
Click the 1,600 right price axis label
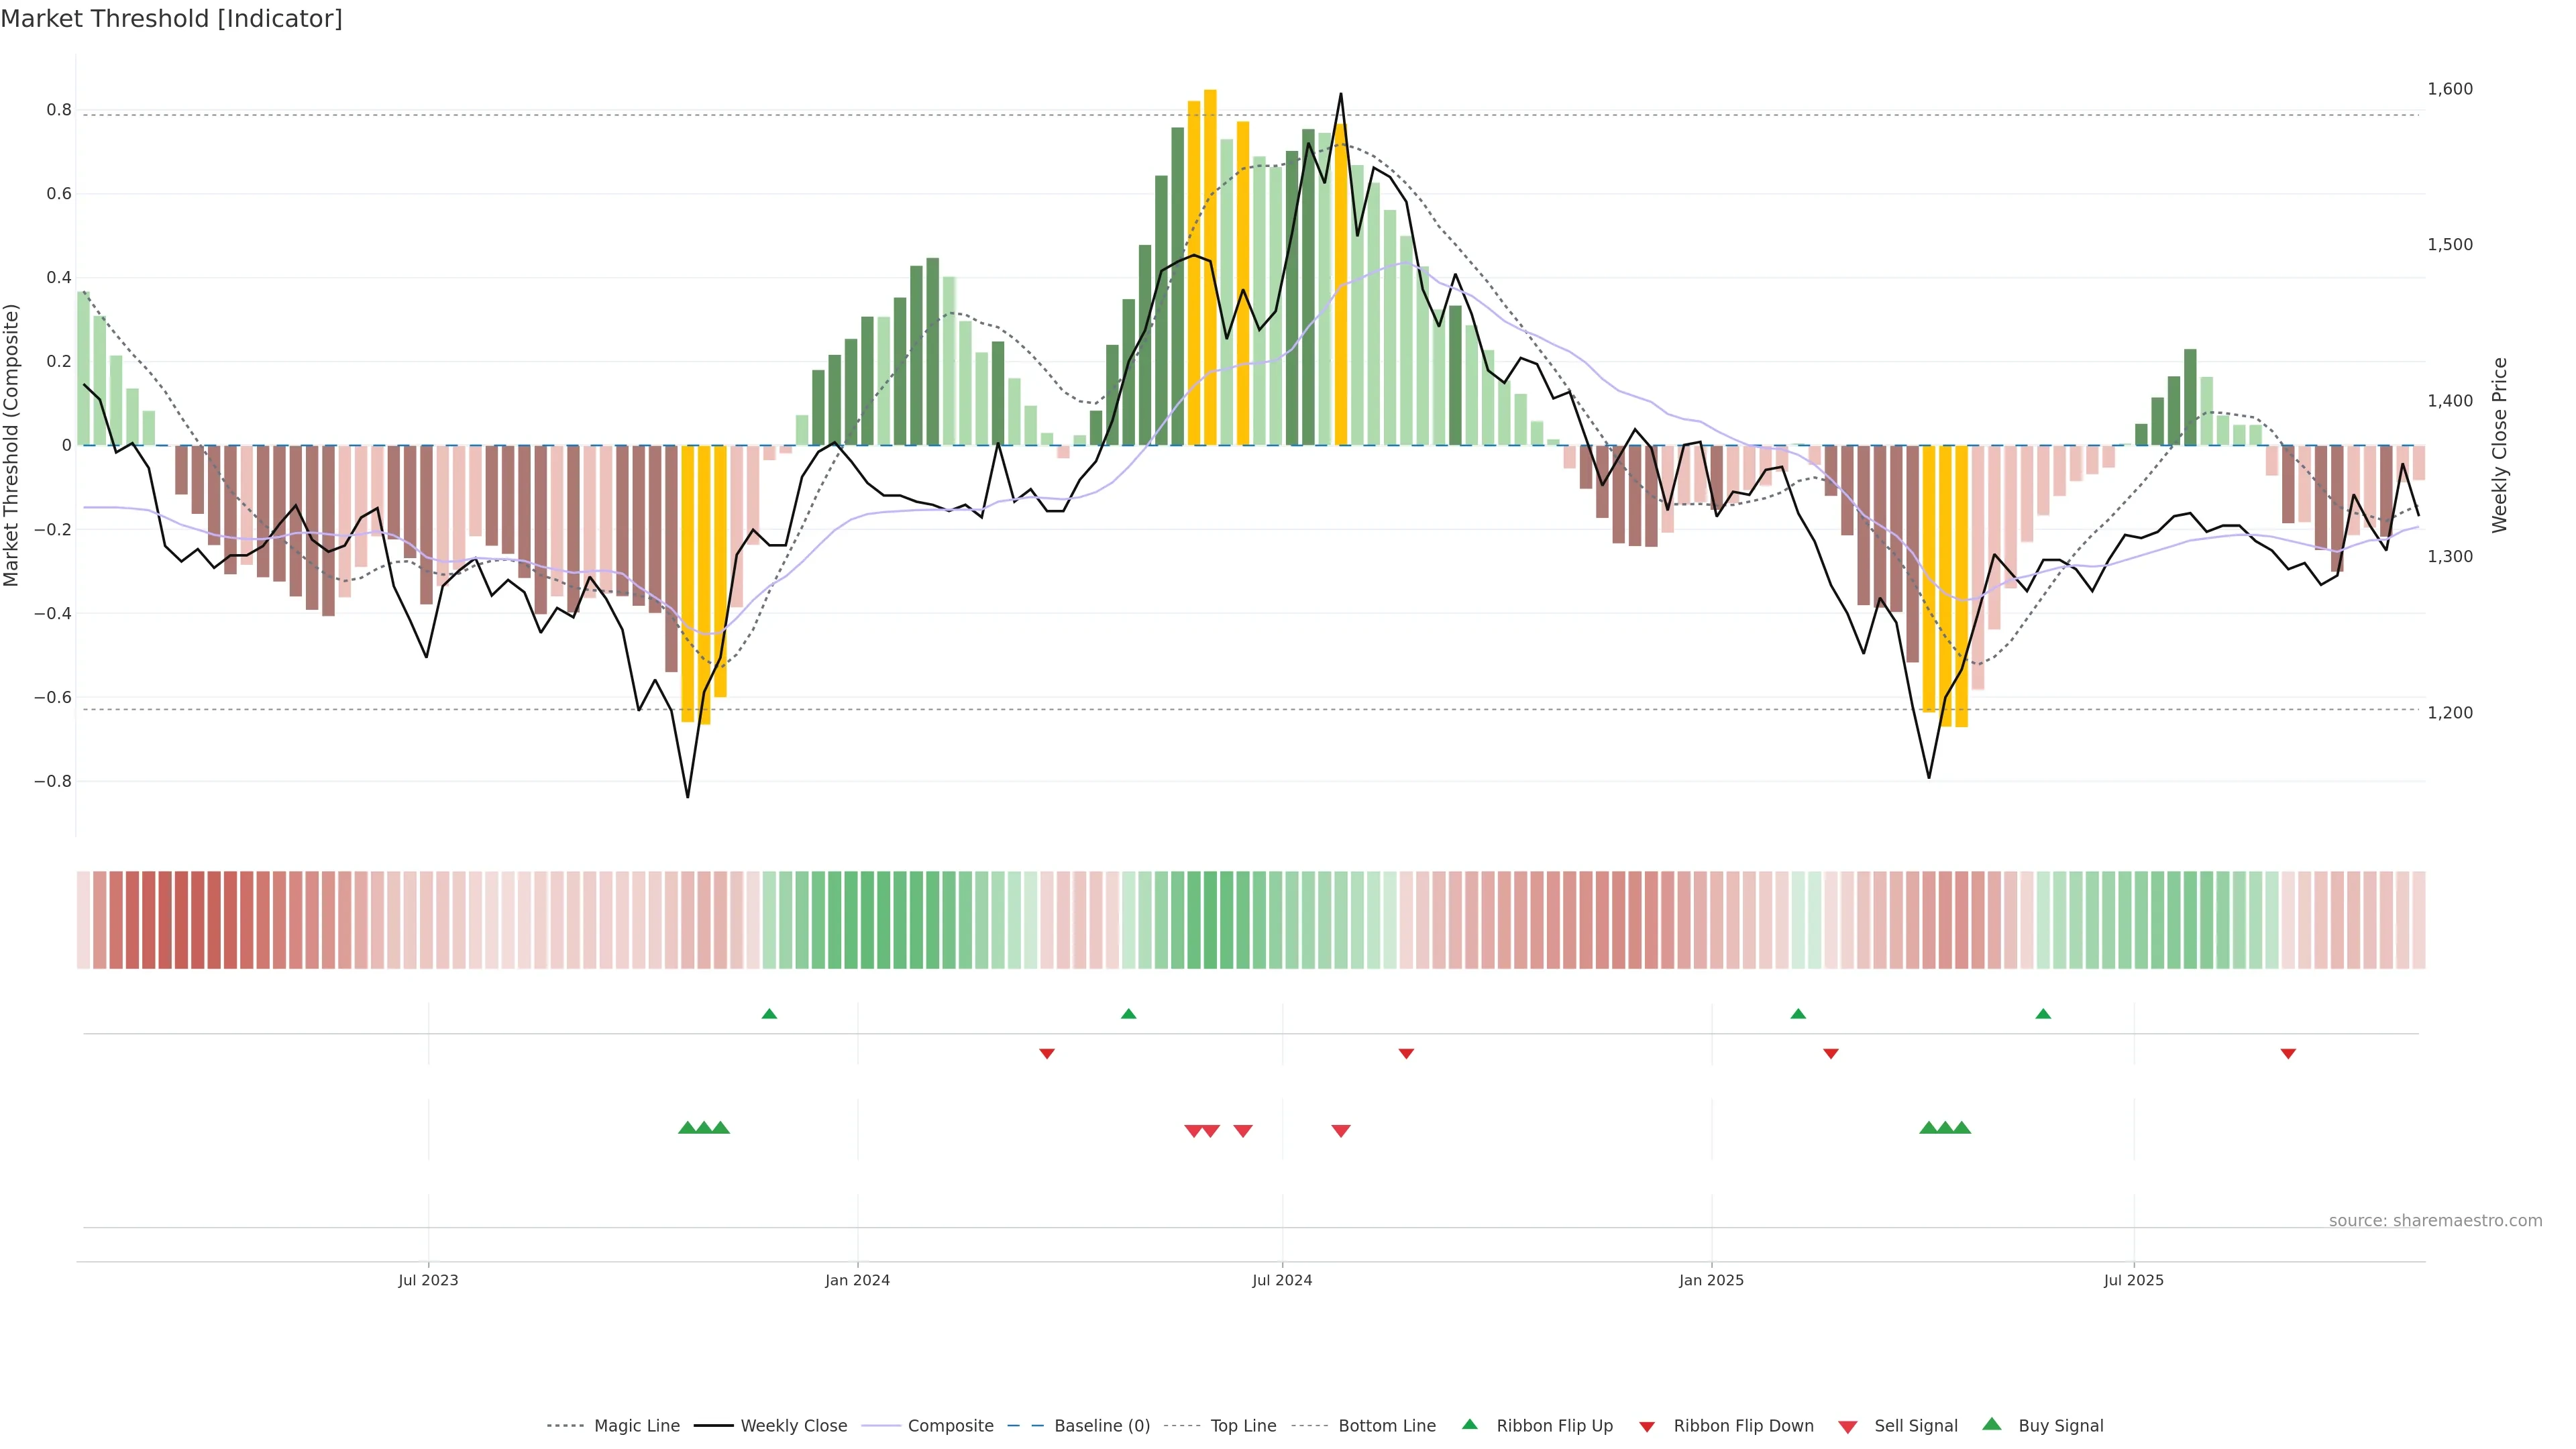click(2450, 89)
